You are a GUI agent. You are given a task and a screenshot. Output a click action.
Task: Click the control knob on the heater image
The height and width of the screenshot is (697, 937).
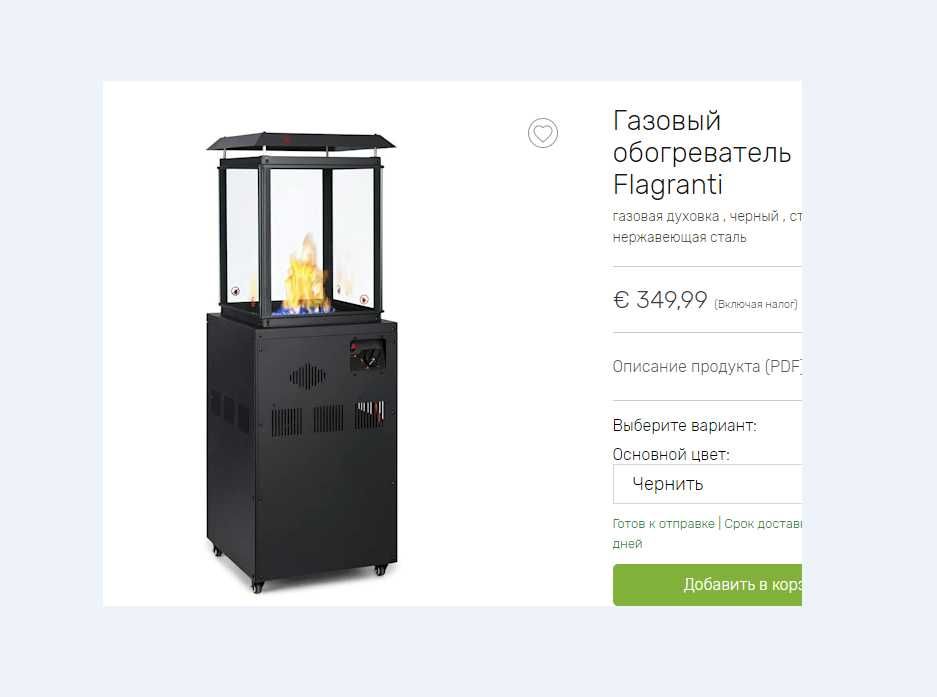click(368, 357)
